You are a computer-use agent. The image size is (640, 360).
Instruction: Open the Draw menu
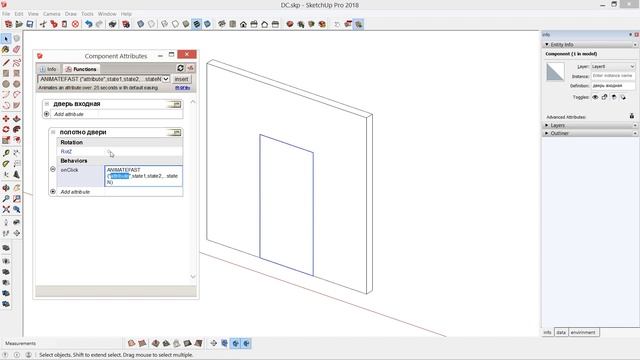(71, 14)
